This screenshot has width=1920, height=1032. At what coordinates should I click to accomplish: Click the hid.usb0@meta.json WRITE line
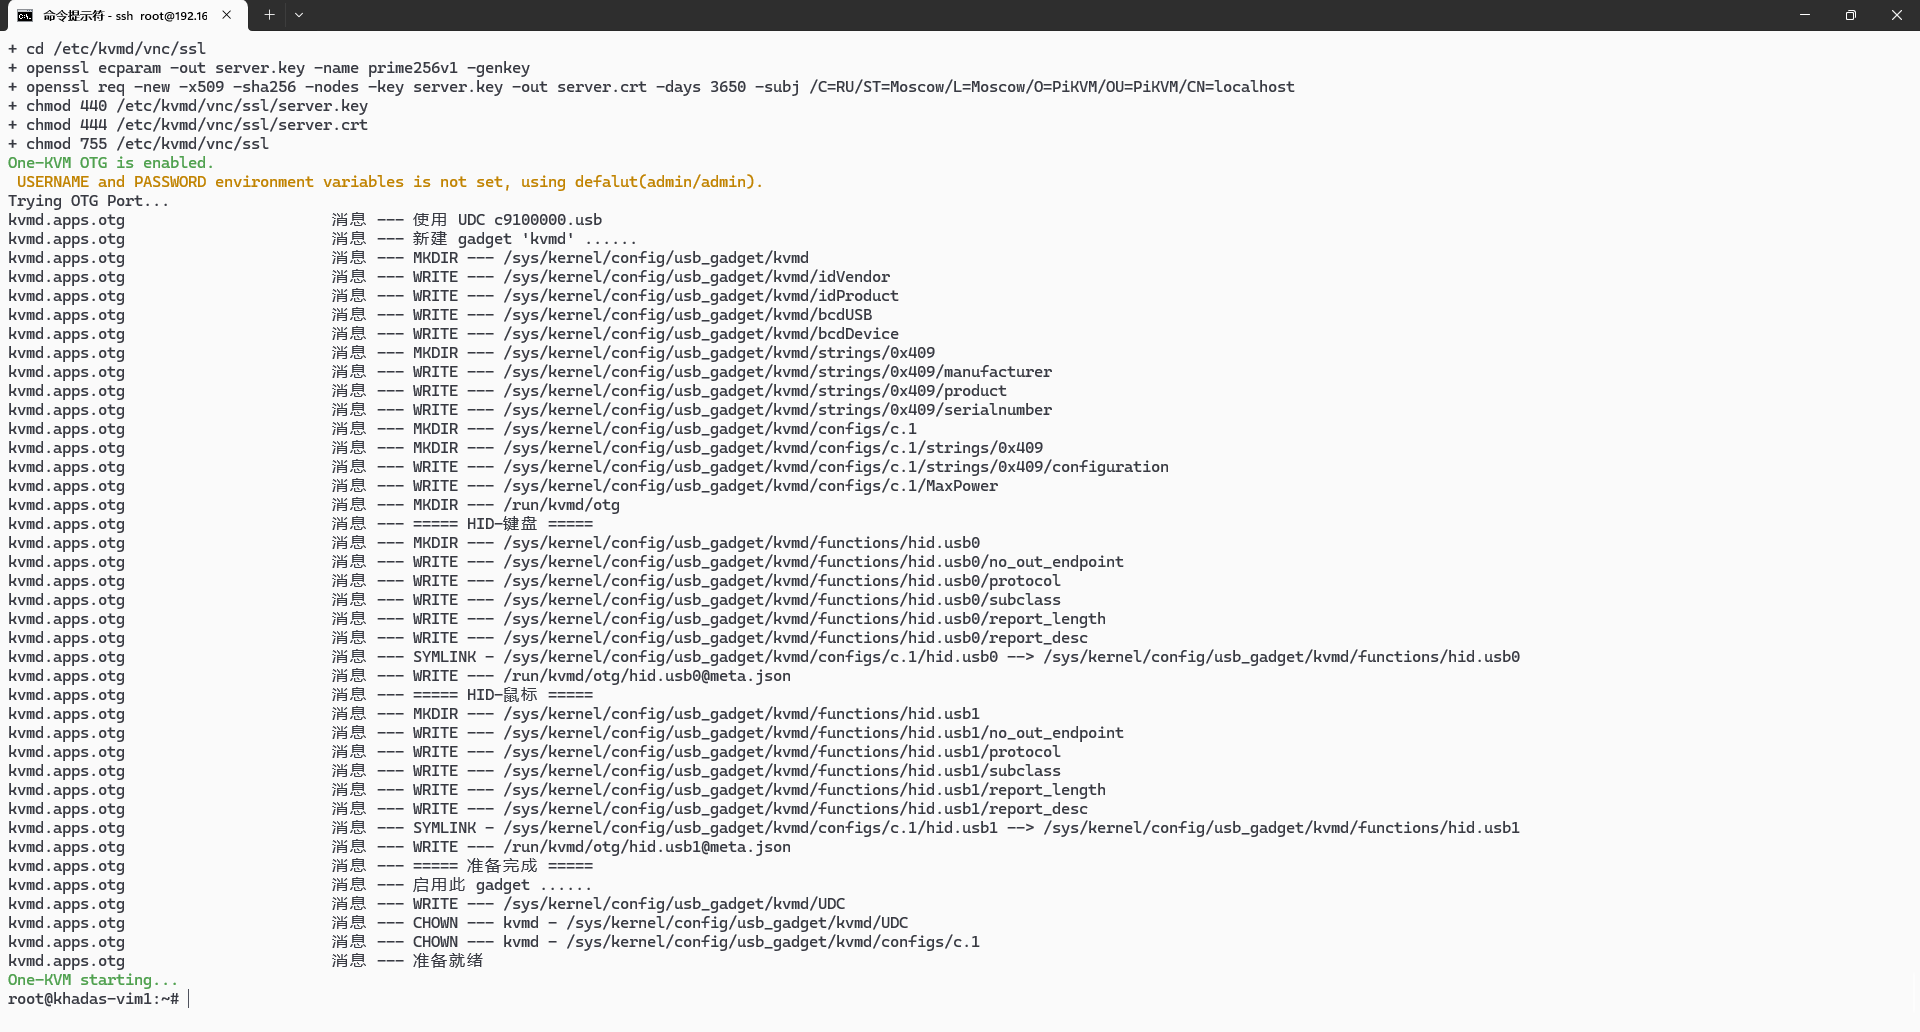click(x=646, y=676)
